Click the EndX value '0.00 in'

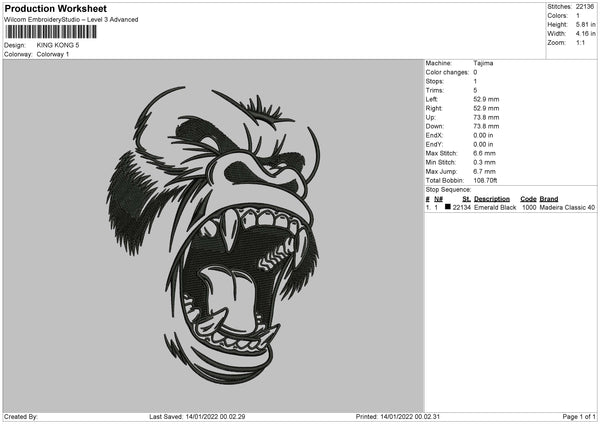tap(483, 135)
